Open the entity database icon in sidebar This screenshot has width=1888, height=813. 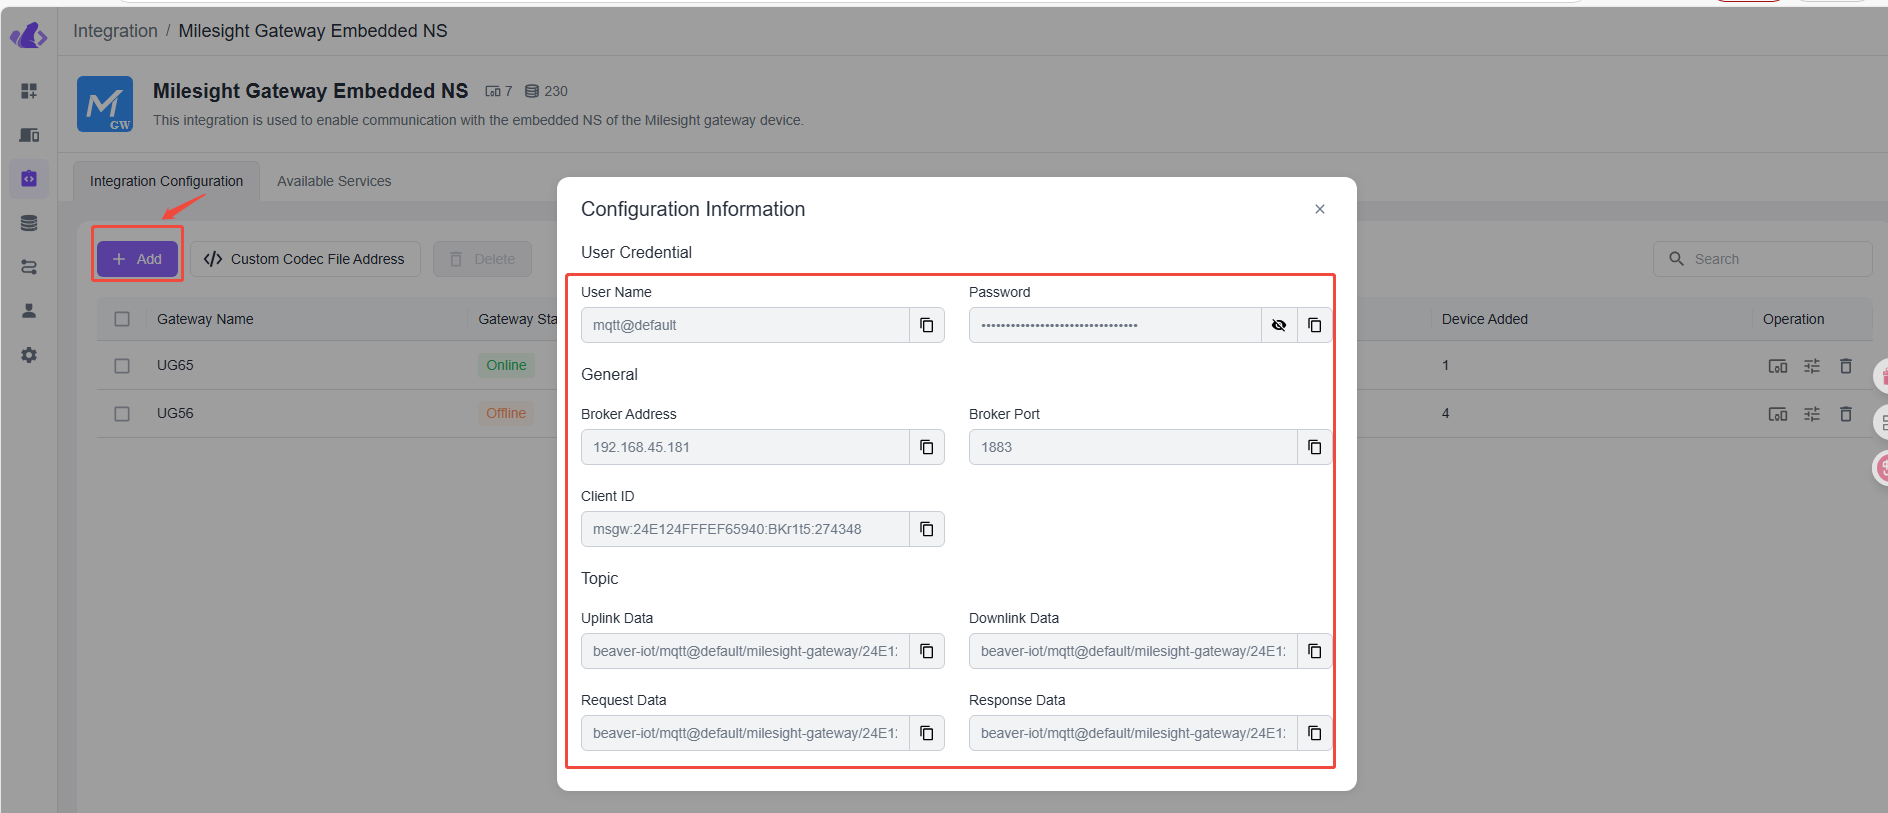point(29,223)
